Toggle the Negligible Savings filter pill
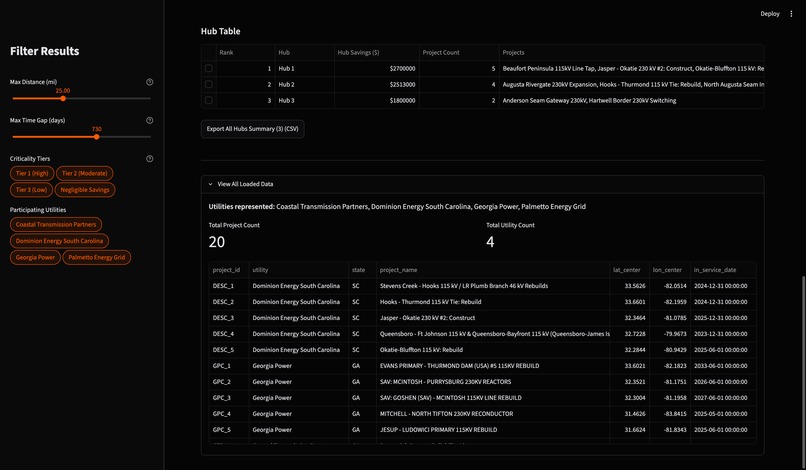This screenshot has height=470, width=806. click(85, 190)
